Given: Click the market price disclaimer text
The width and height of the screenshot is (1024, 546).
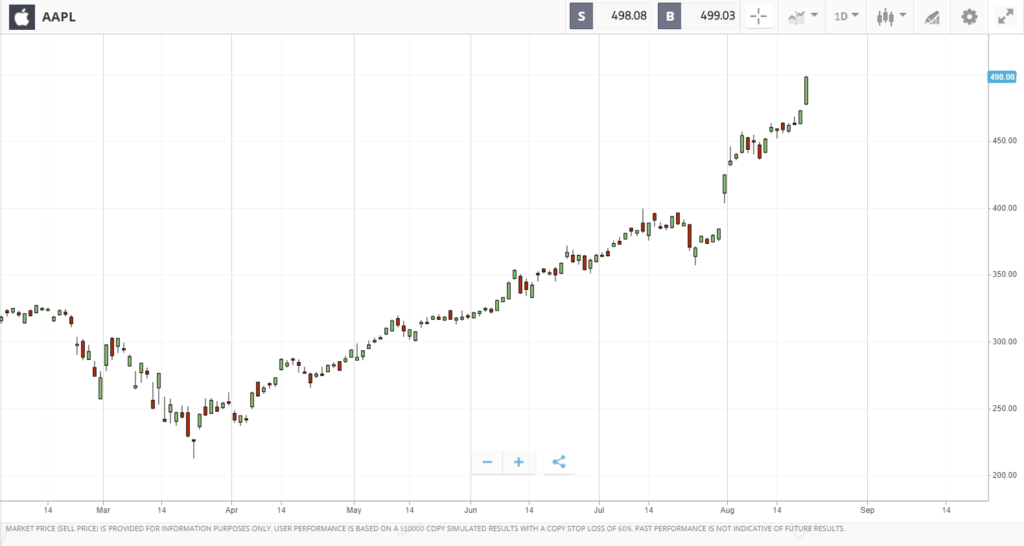Looking at the screenshot, I should click(425, 528).
